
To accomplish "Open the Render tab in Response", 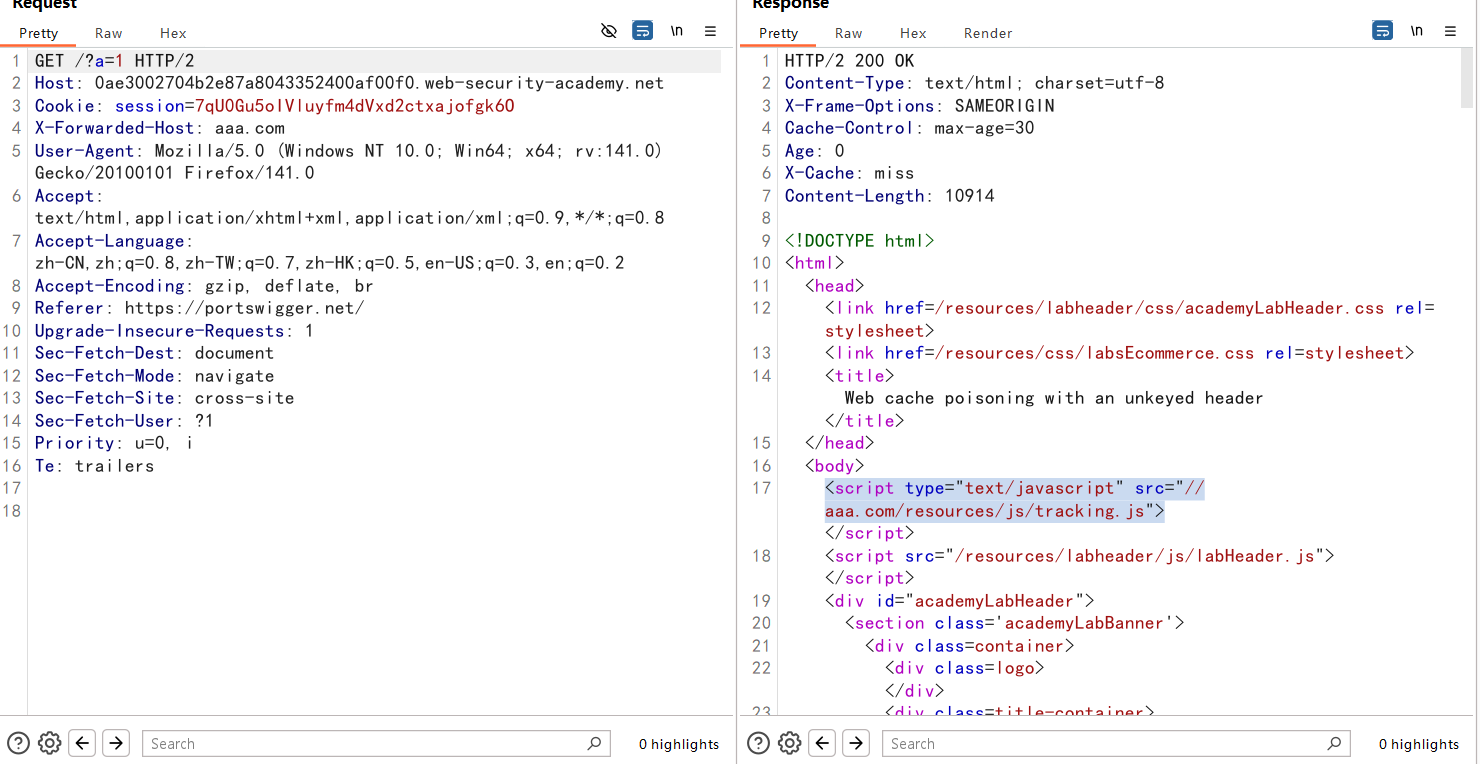I will pos(988,33).
